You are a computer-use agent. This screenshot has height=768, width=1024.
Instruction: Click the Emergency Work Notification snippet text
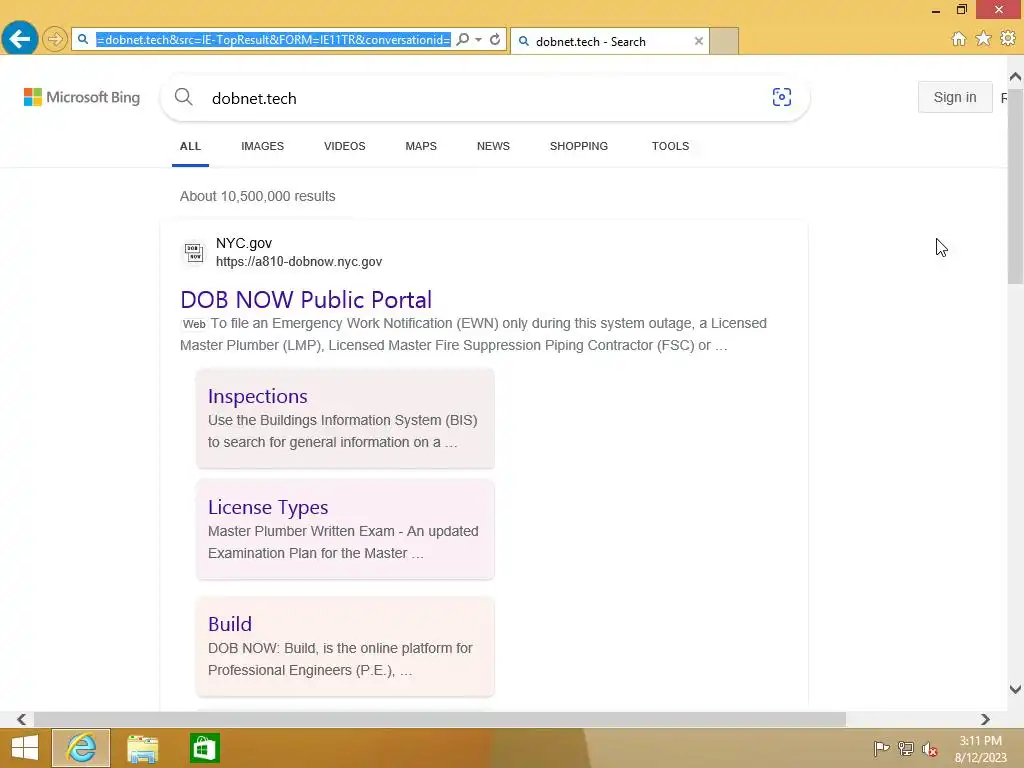click(473, 334)
